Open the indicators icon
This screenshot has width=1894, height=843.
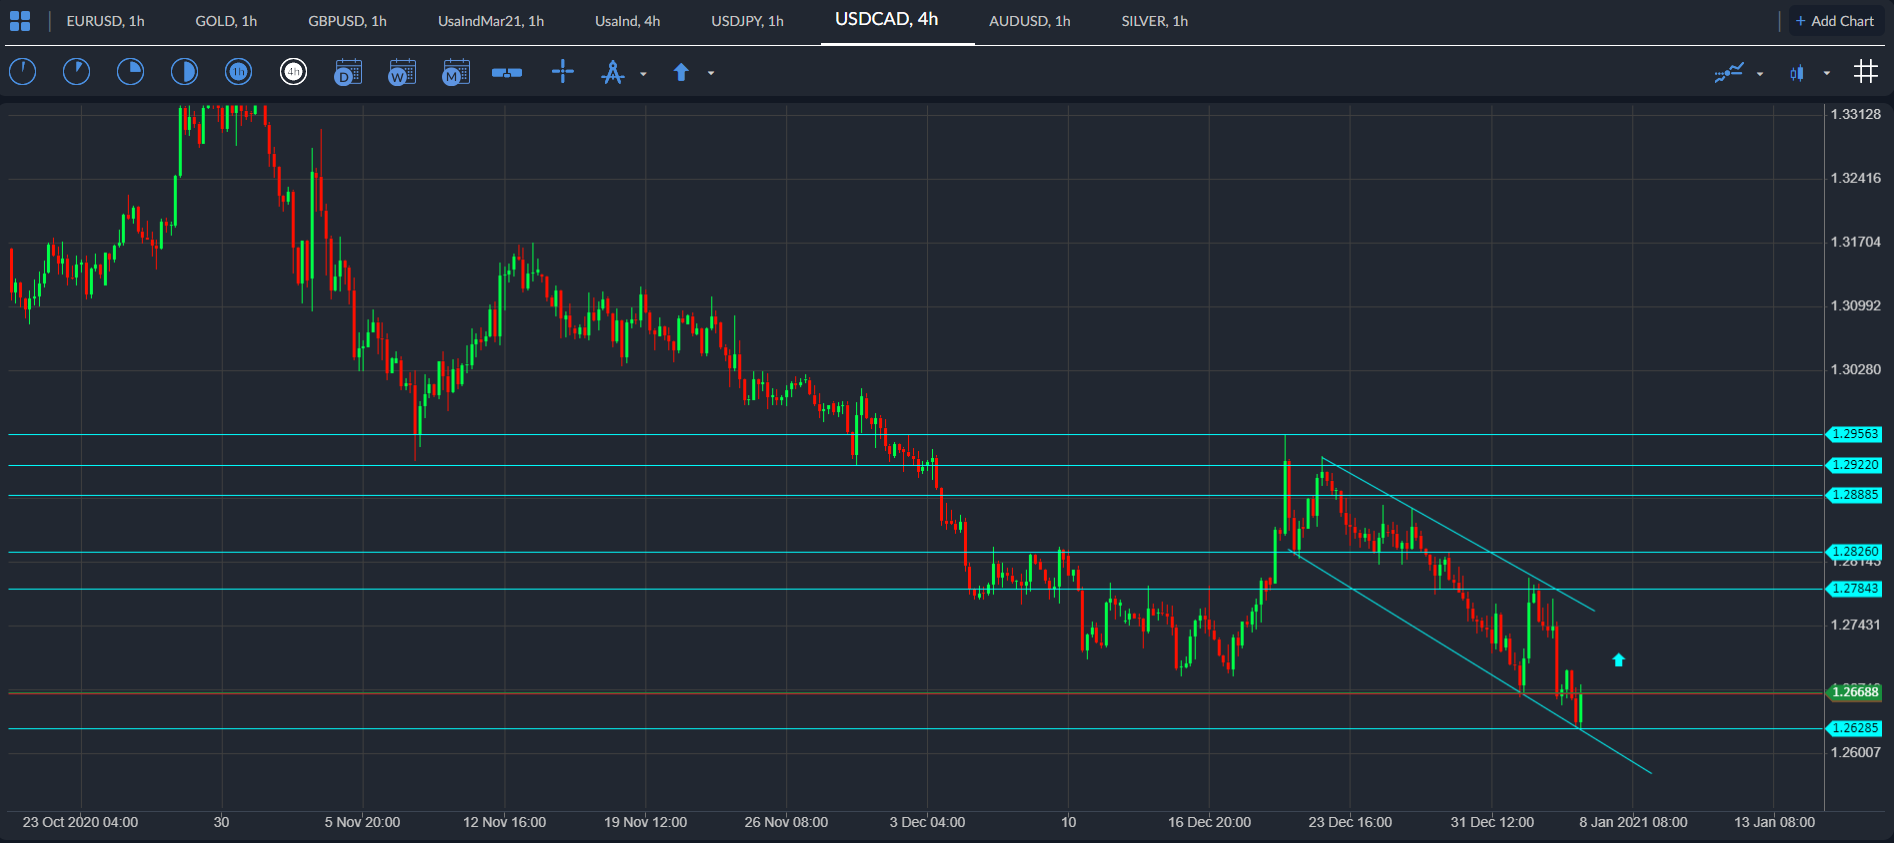coord(1729,72)
